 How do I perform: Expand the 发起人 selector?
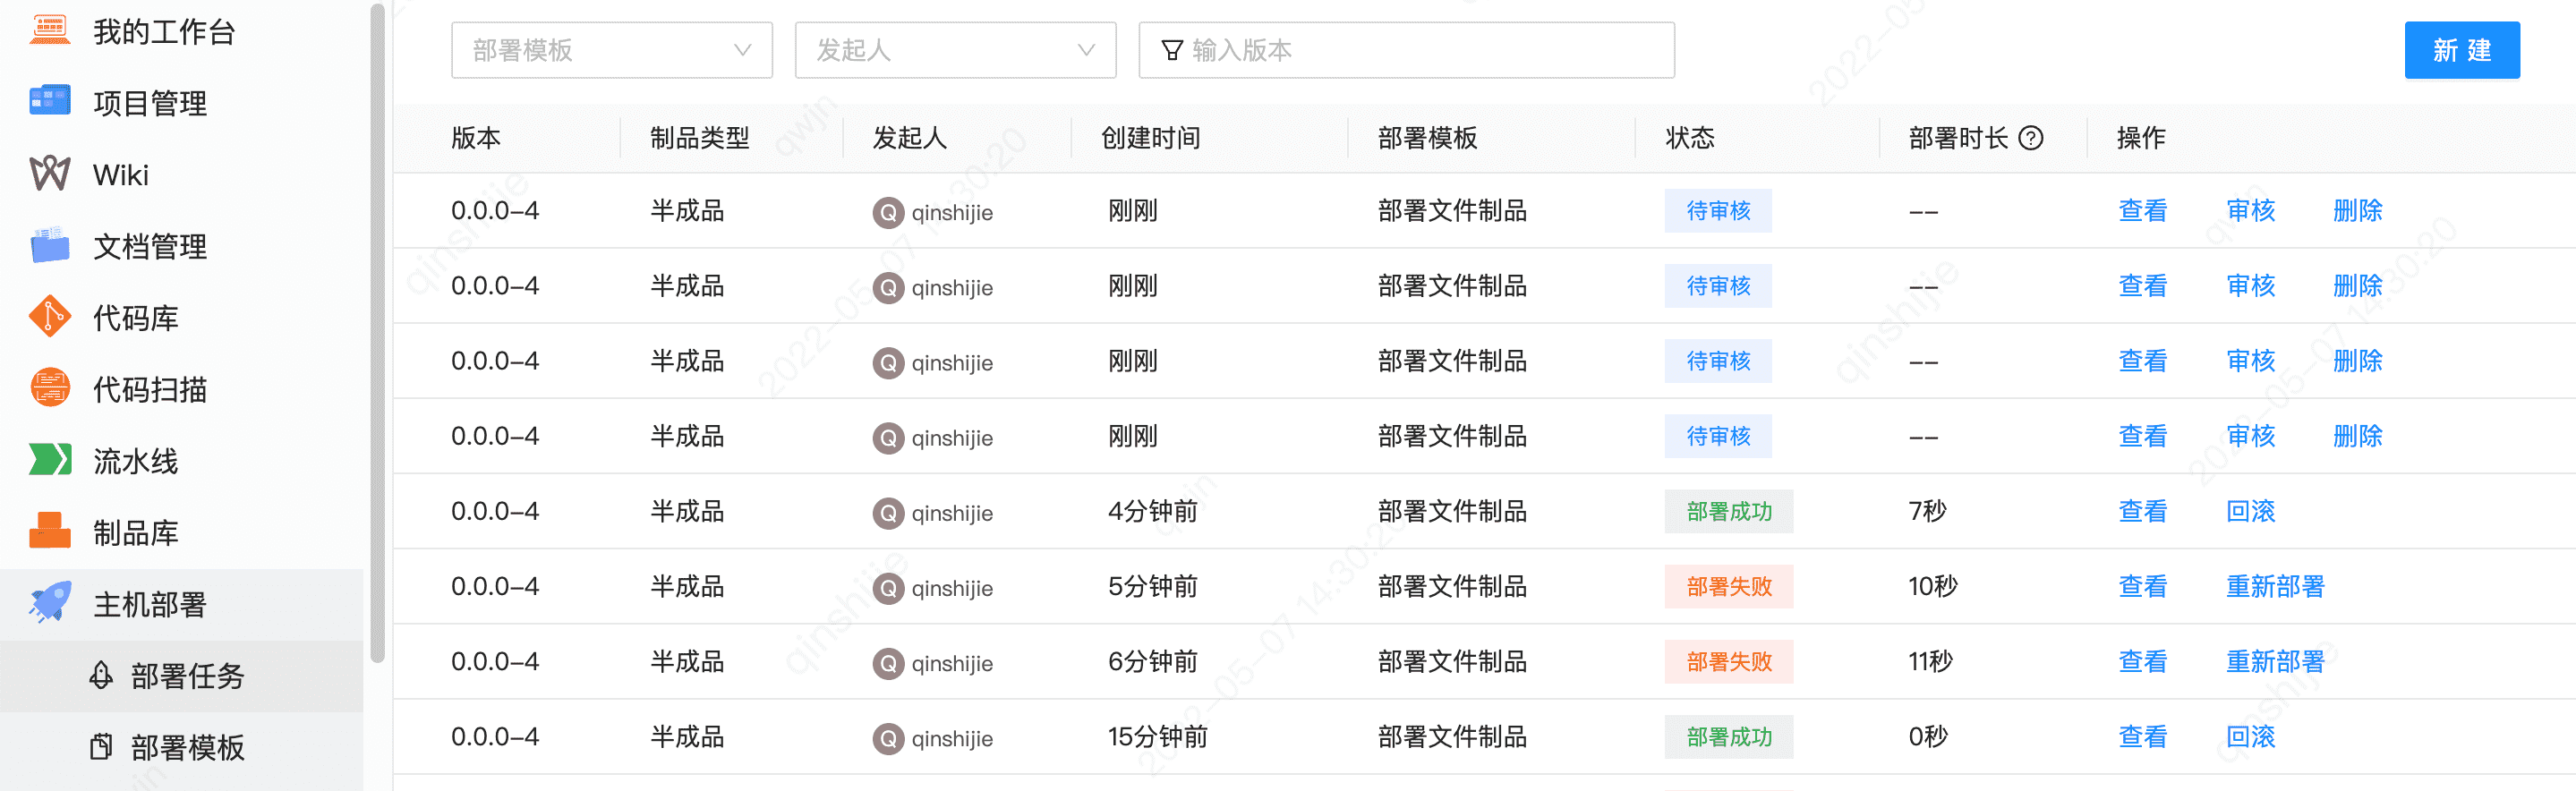[x=954, y=50]
